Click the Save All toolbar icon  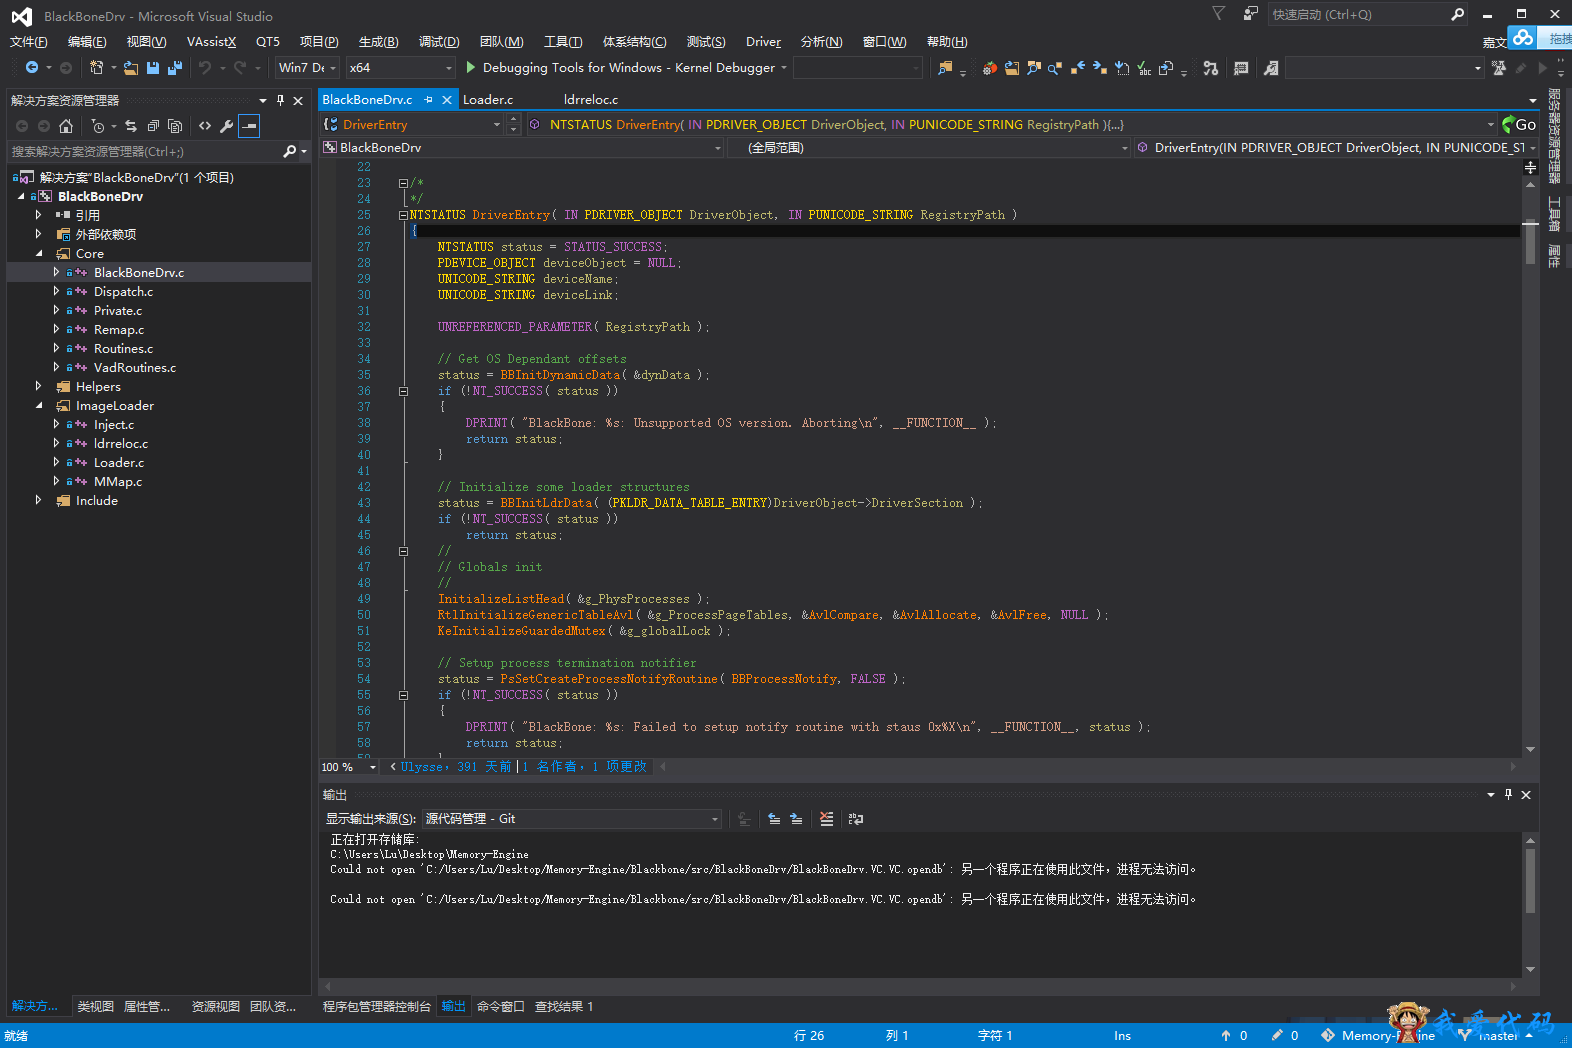(175, 68)
